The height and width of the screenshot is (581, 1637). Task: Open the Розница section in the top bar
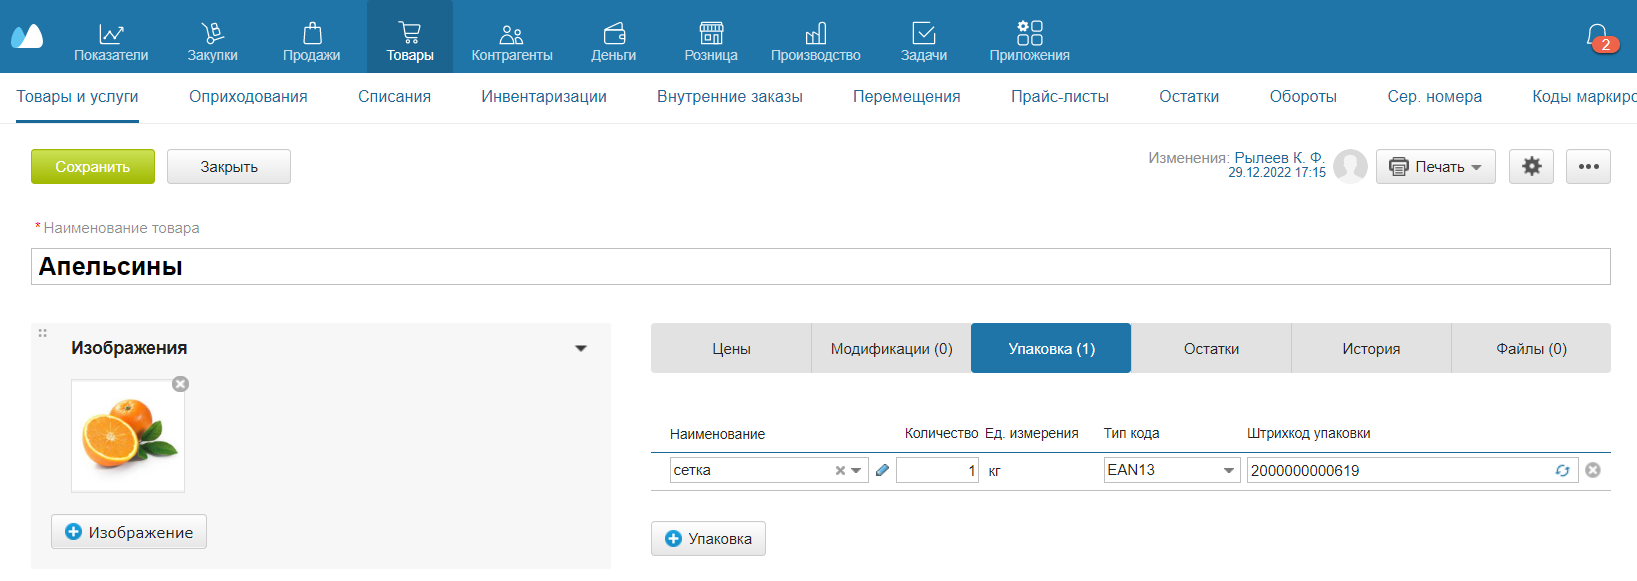[711, 42]
